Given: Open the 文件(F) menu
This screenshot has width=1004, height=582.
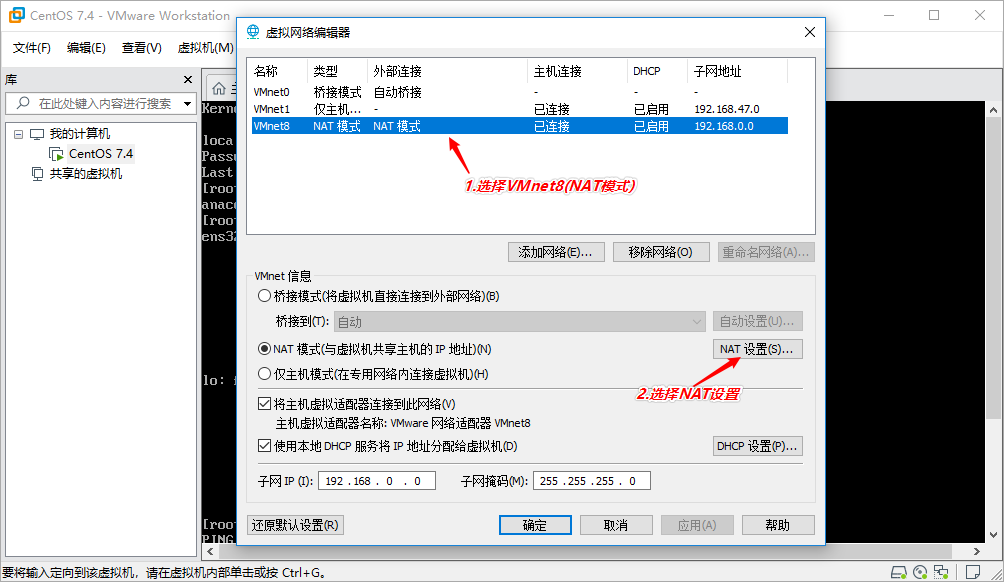Looking at the screenshot, I should 31,48.
